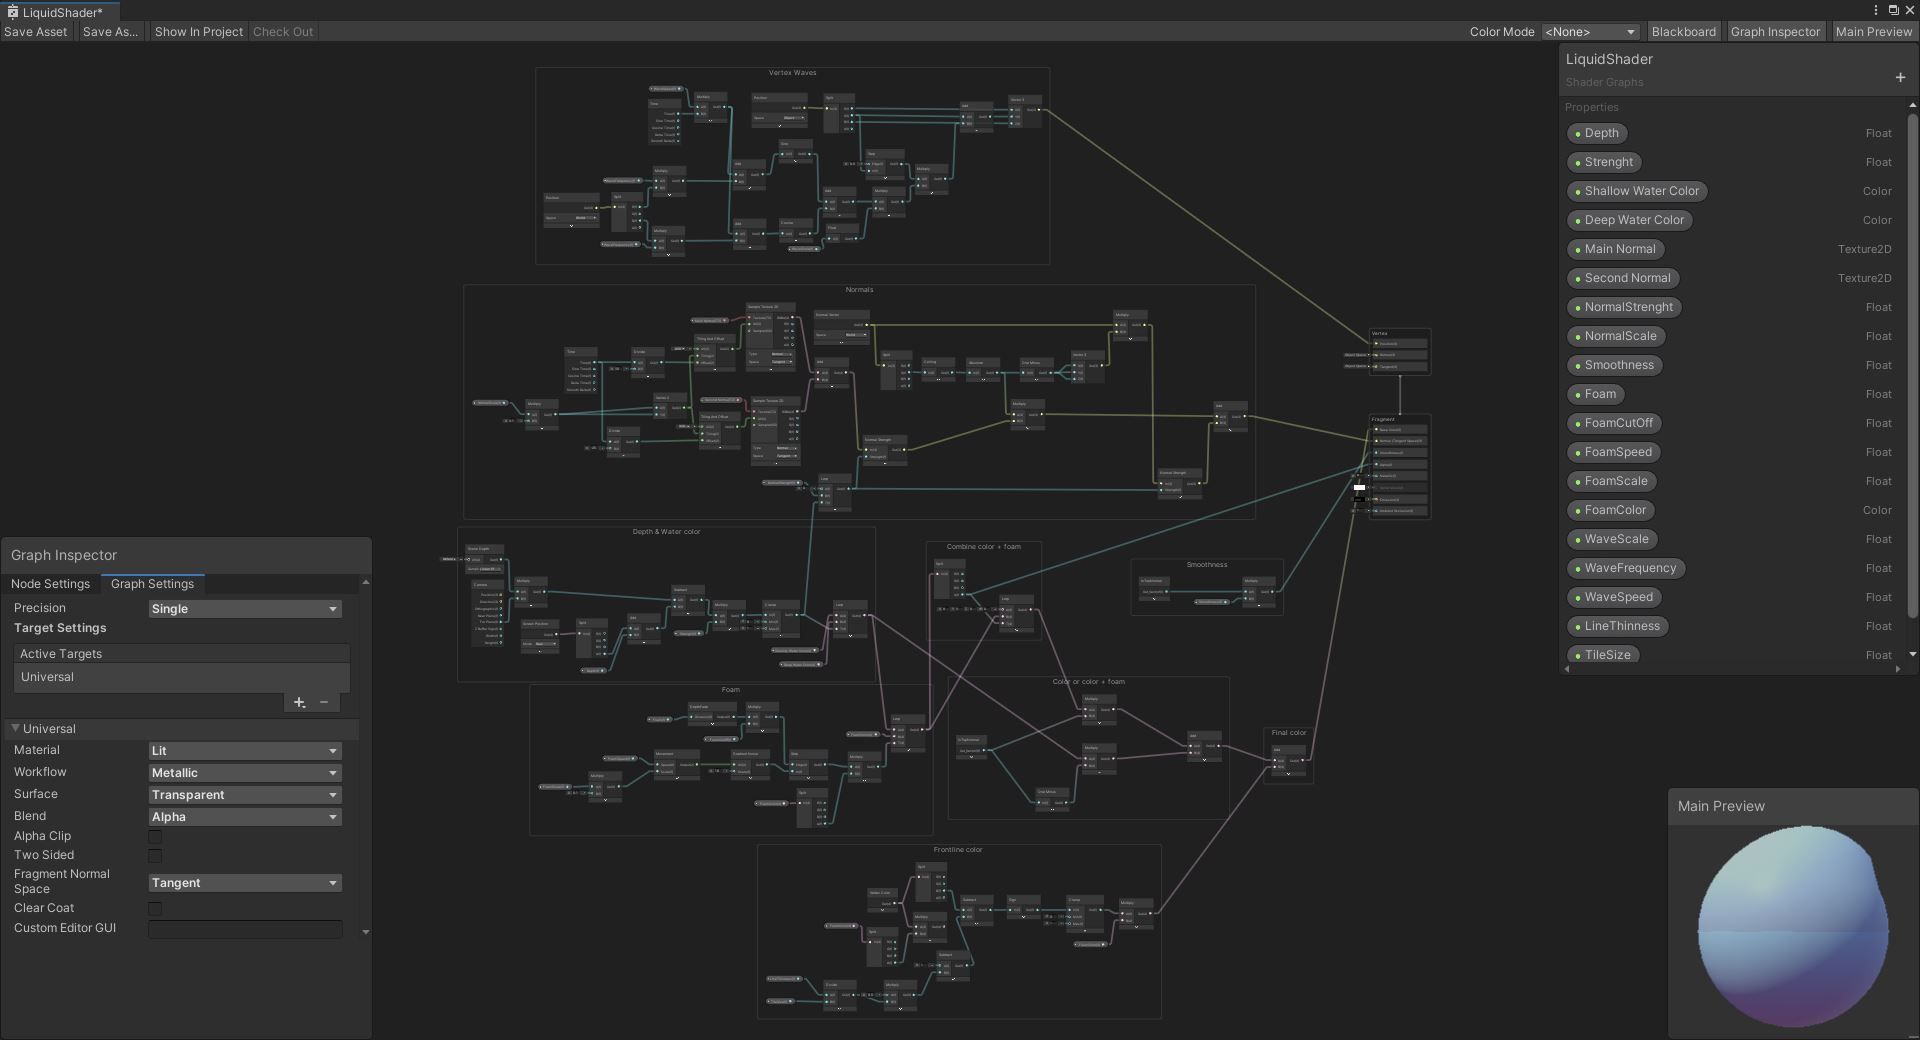
Task: Collapse the Universal section foldout
Action: (16, 729)
